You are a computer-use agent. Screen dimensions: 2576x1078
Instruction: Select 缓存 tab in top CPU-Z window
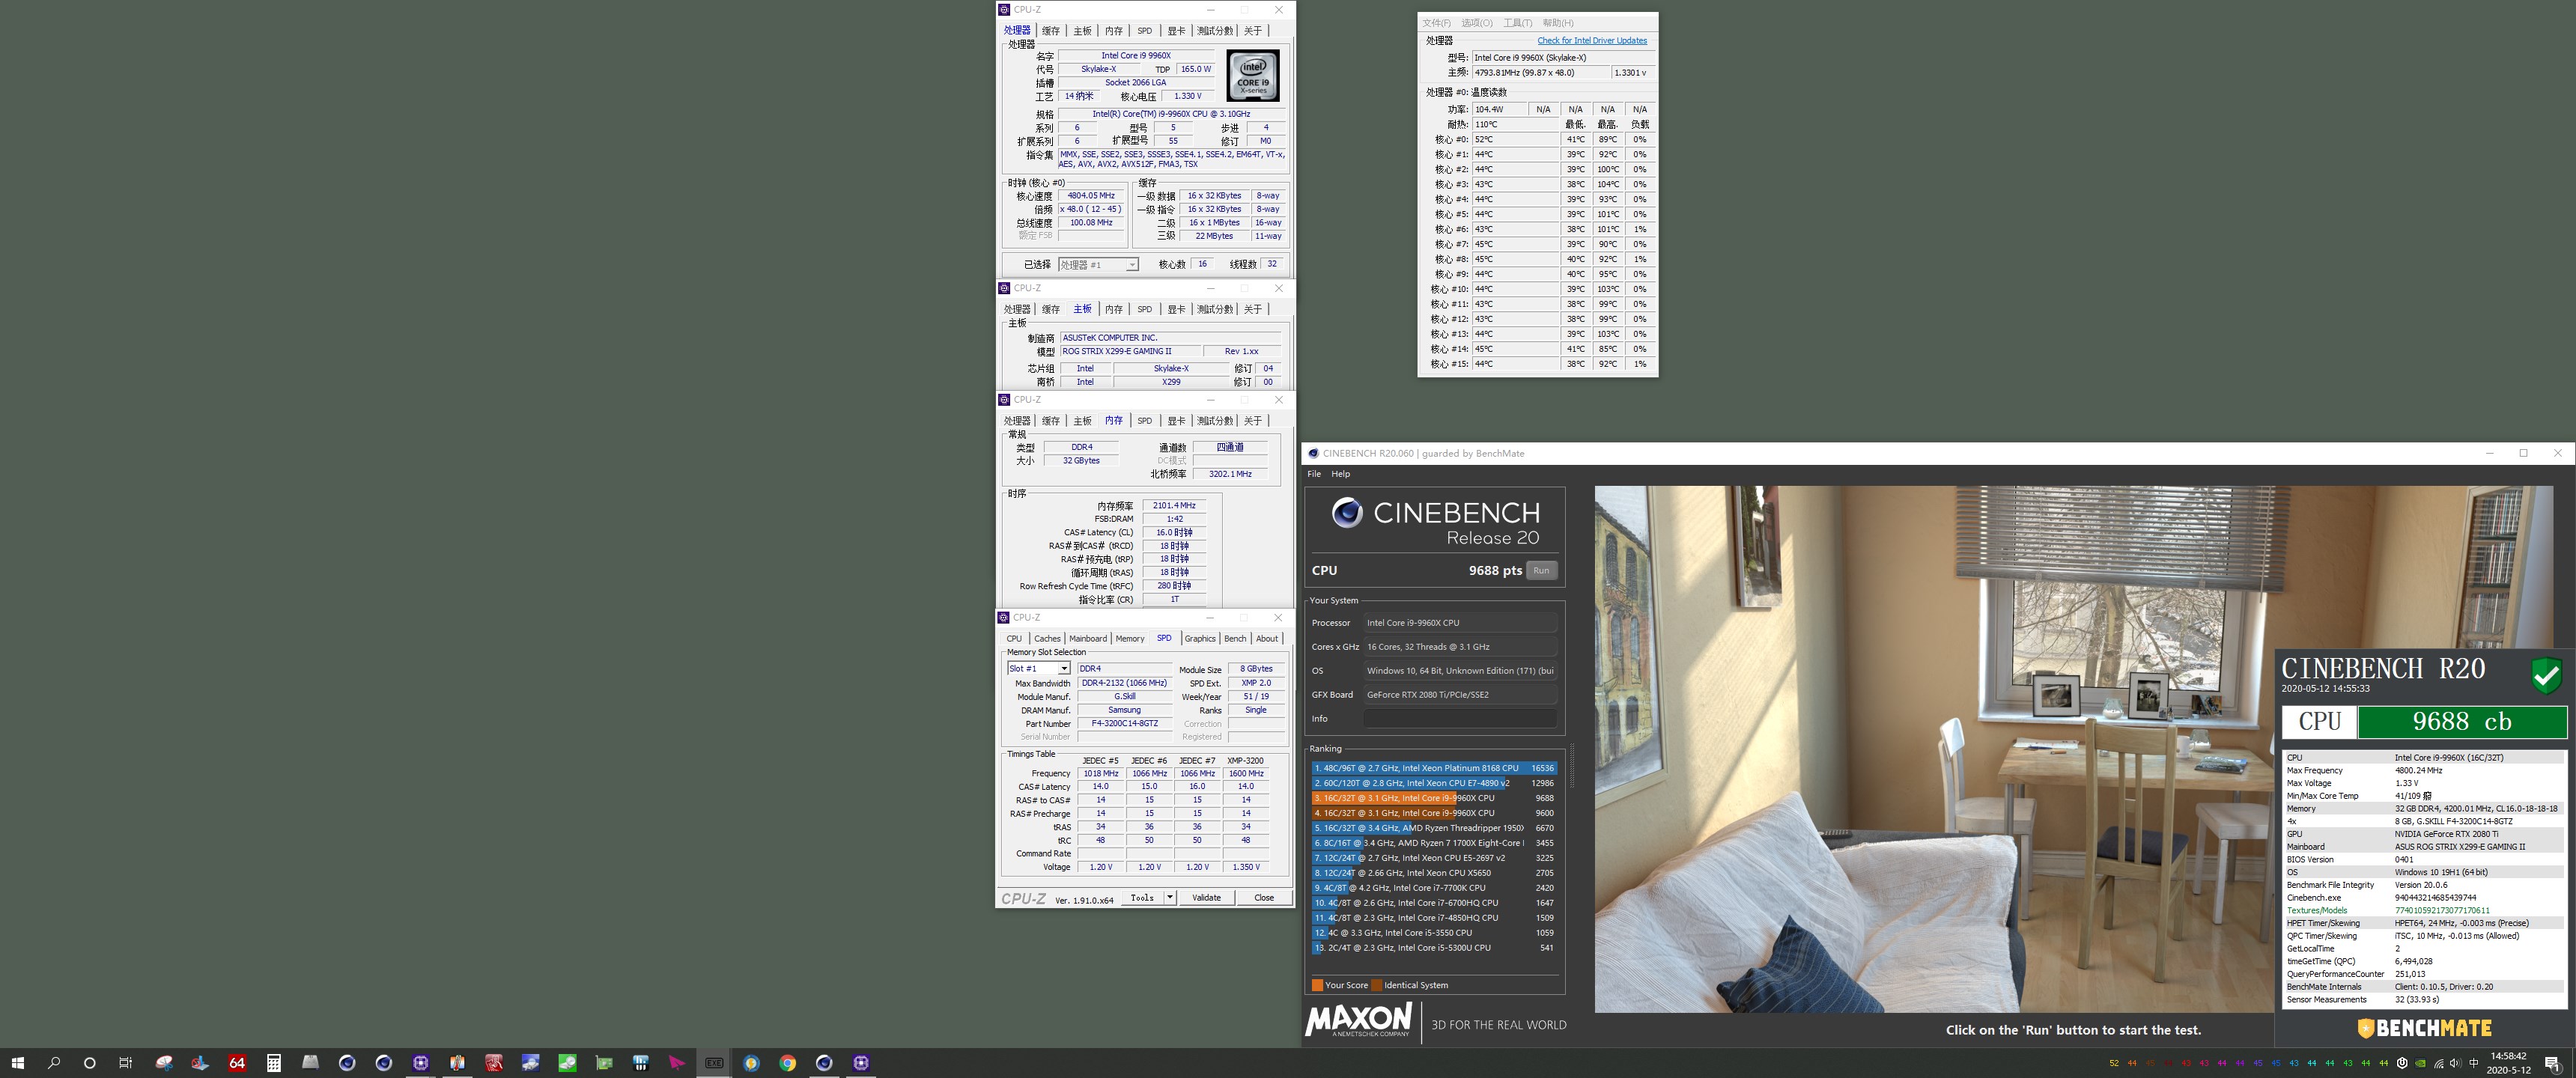(1051, 31)
